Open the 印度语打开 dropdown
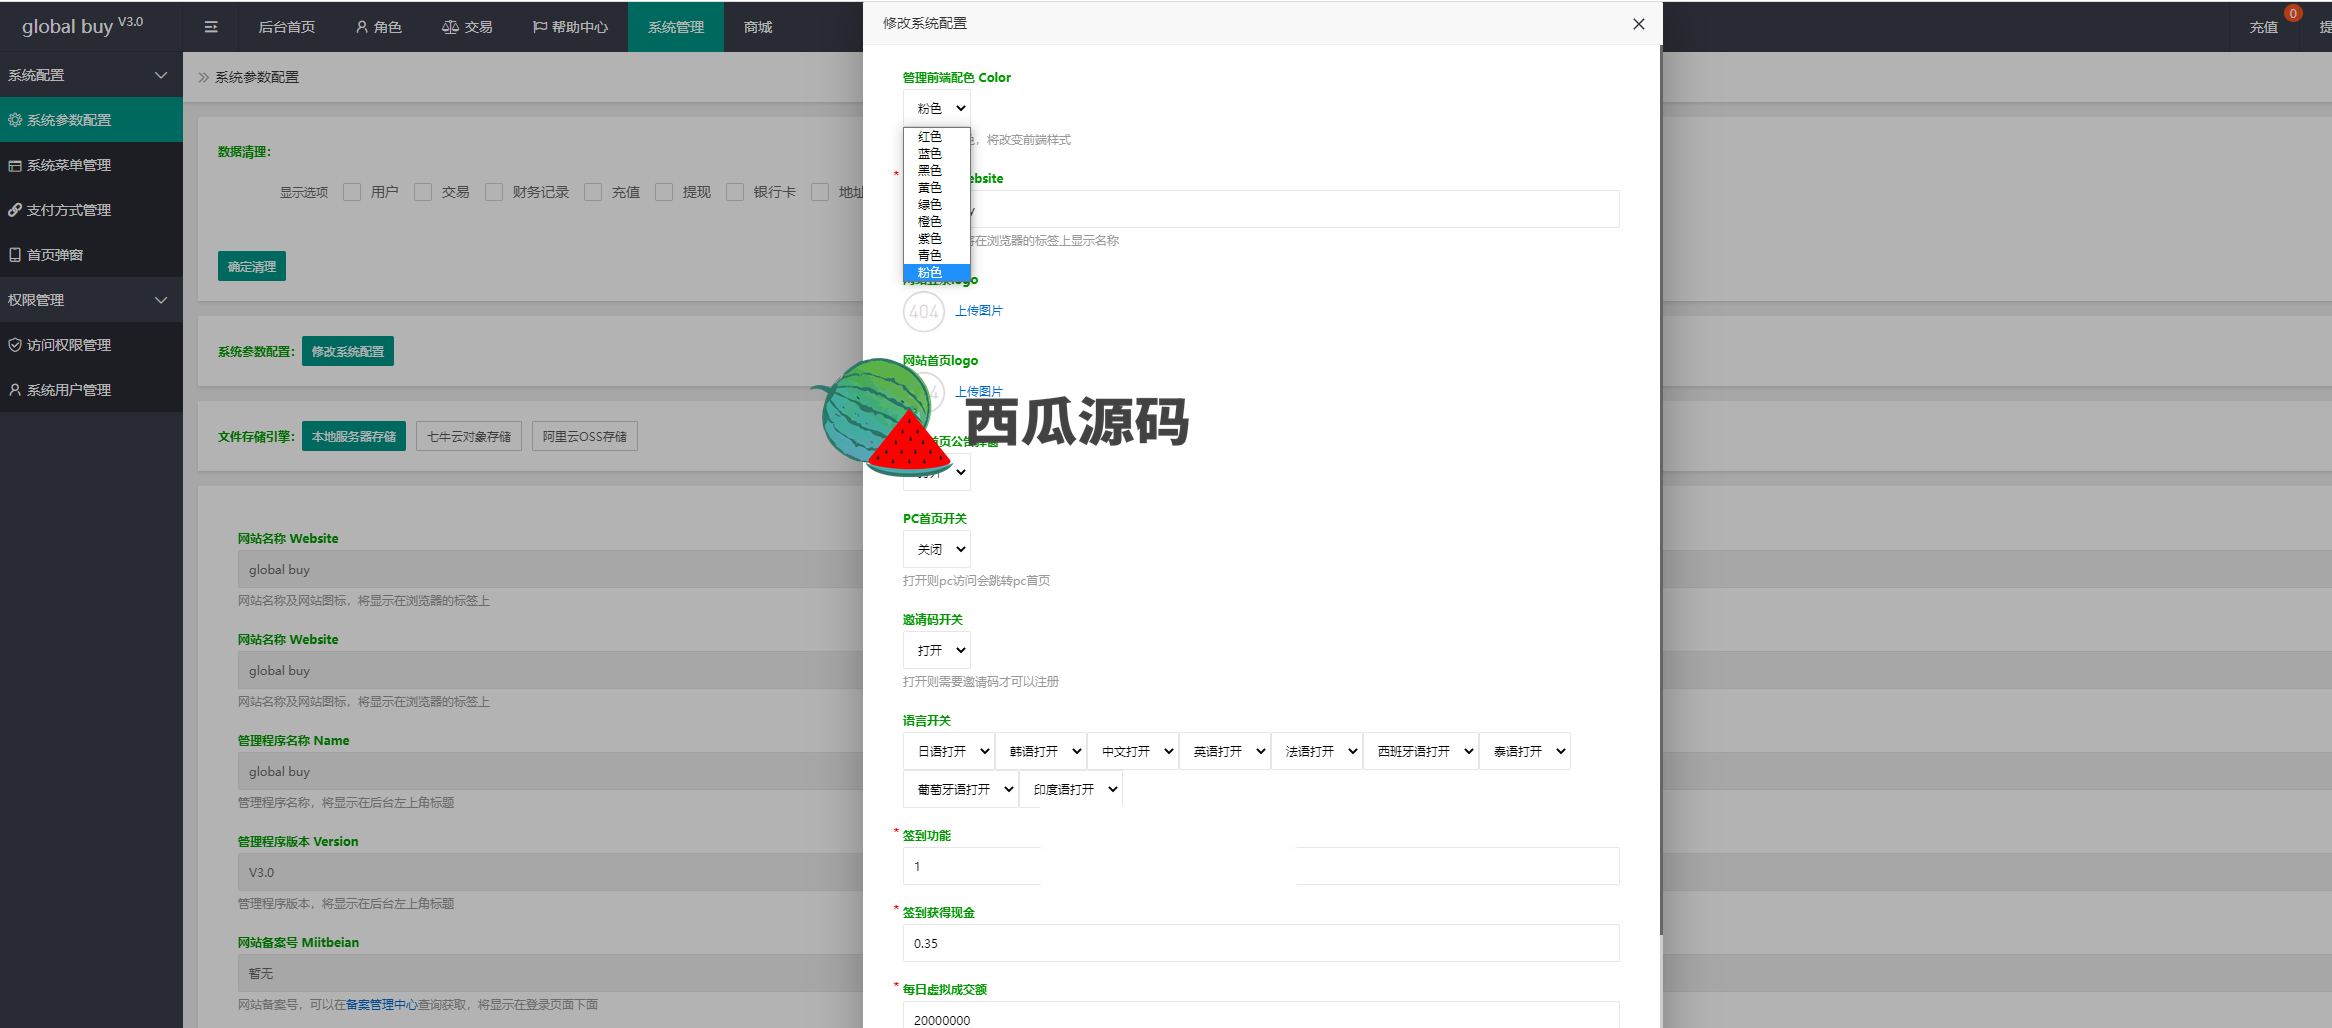This screenshot has height=1028, width=2332. point(1071,789)
